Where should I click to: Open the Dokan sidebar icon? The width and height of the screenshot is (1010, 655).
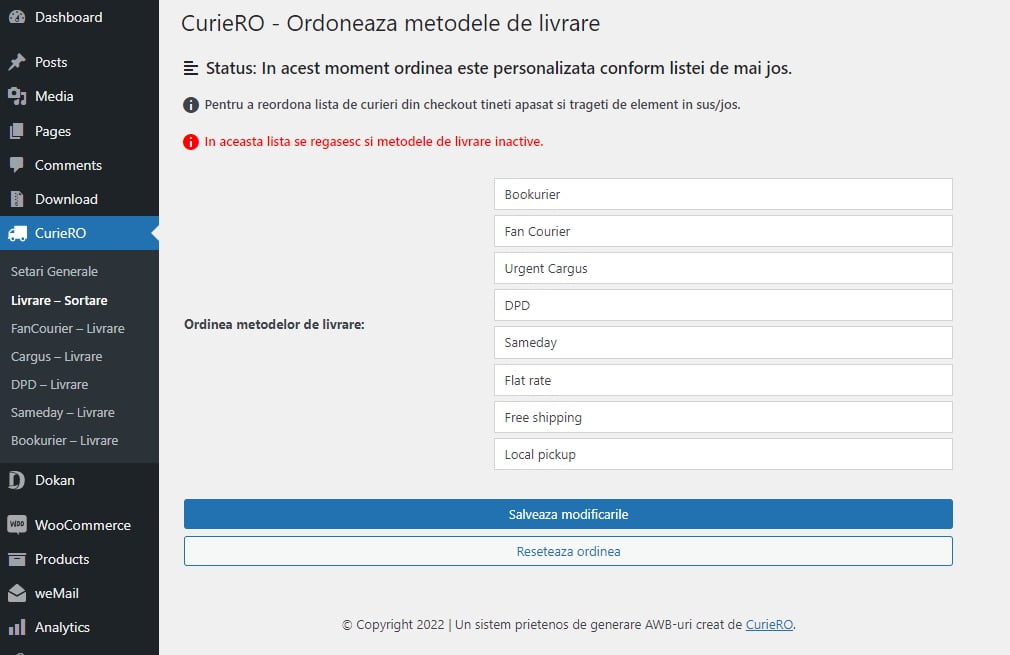(18, 481)
